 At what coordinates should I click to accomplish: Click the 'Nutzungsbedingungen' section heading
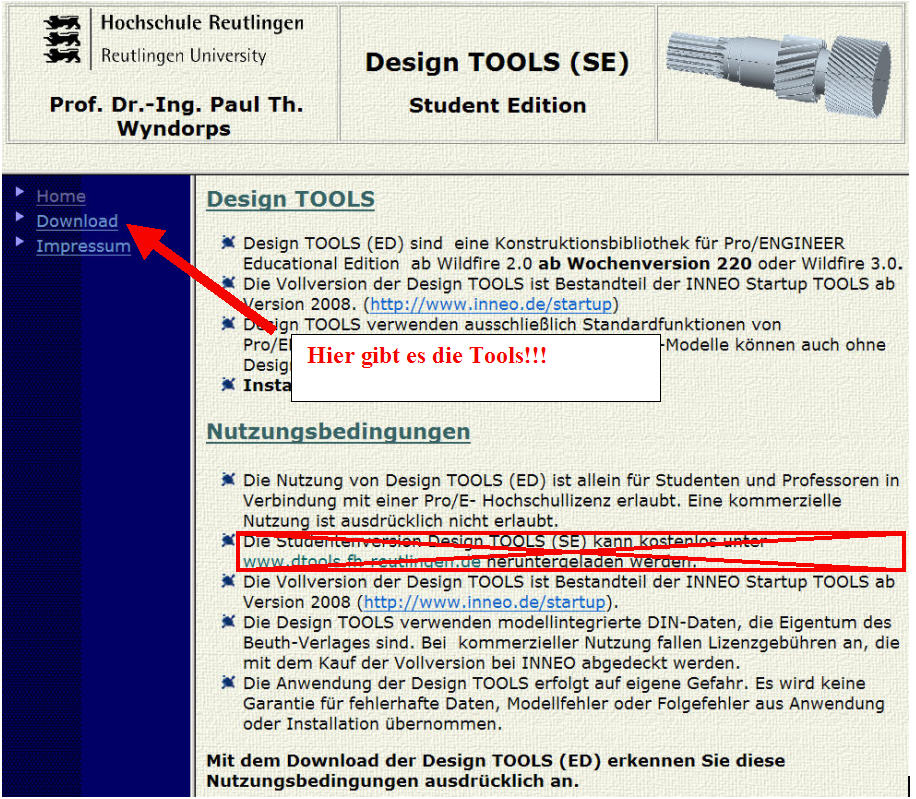click(x=338, y=432)
